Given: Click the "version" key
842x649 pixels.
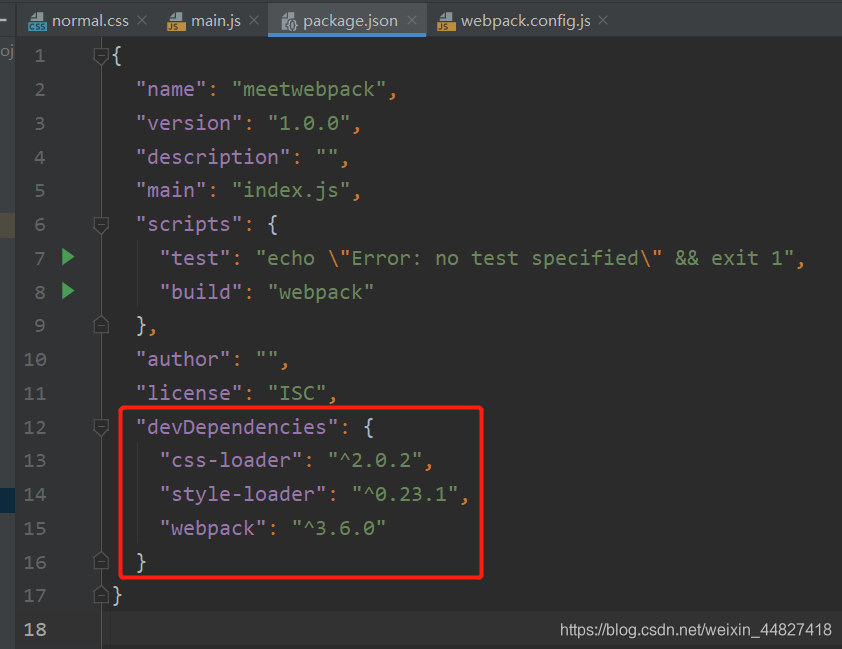Looking at the screenshot, I should 188,123.
